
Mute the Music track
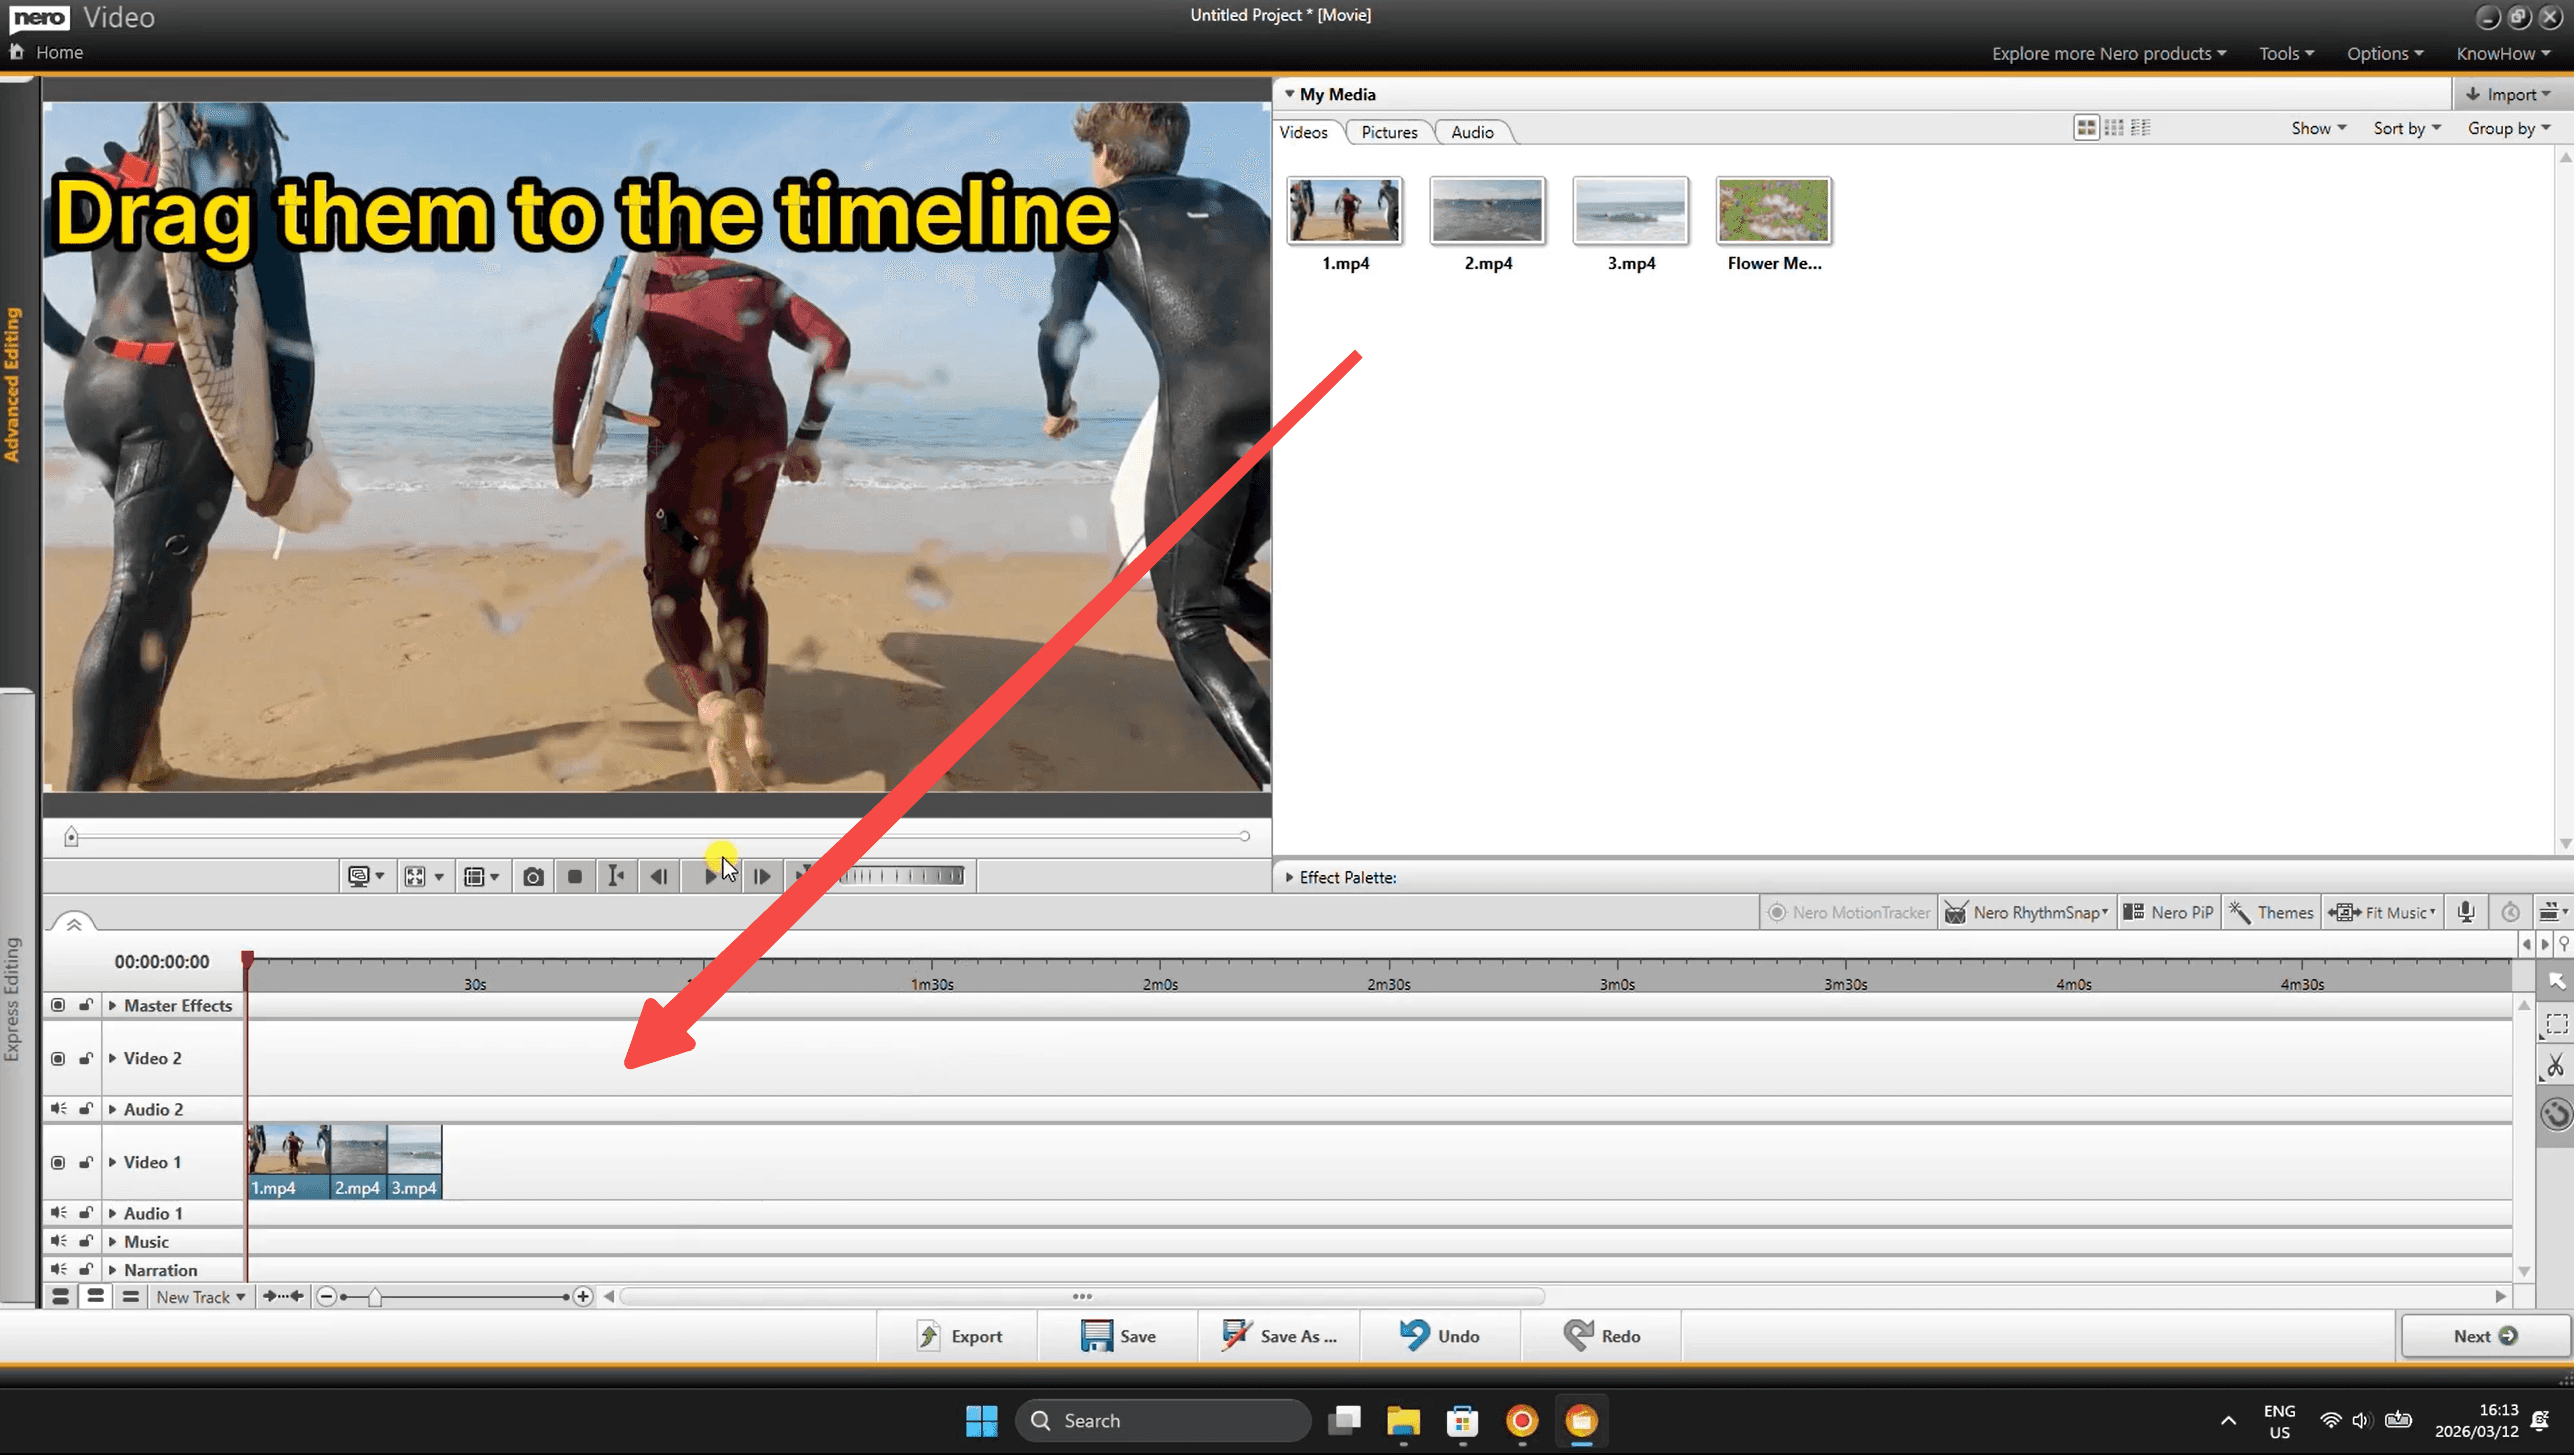pos(58,1241)
